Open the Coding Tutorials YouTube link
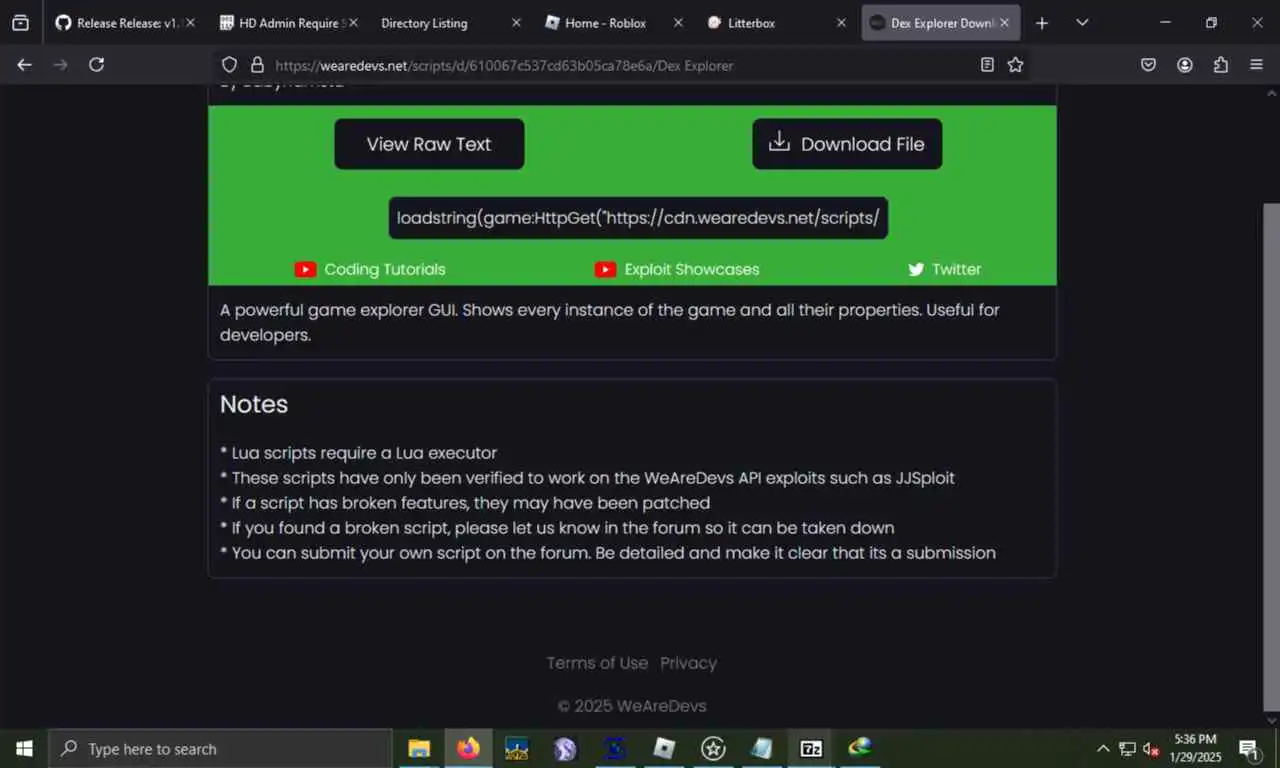1280x768 pixels. tap(370, 269)
